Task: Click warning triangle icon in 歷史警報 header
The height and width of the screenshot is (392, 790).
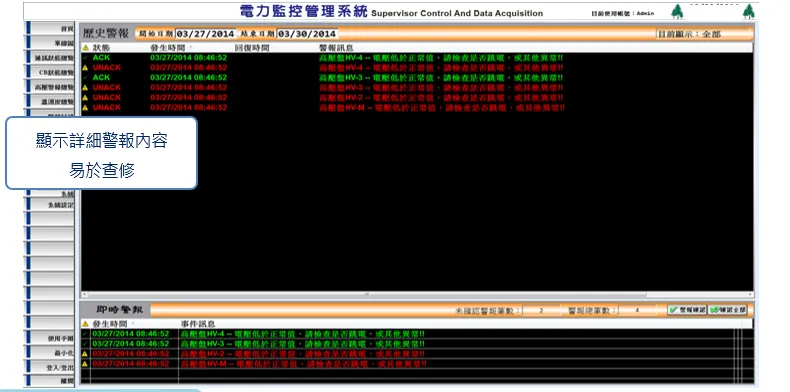Action: [x=85, y=48]
